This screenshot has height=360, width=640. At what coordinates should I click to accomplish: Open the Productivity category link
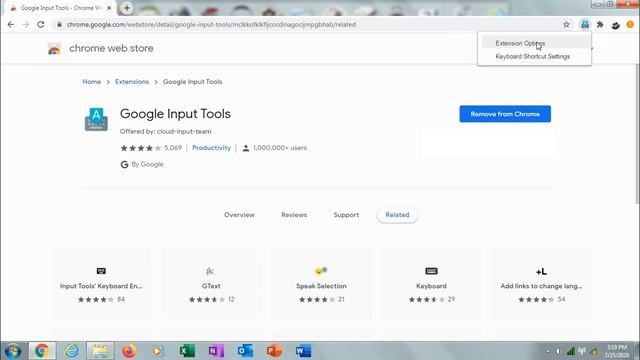(211, 148)
